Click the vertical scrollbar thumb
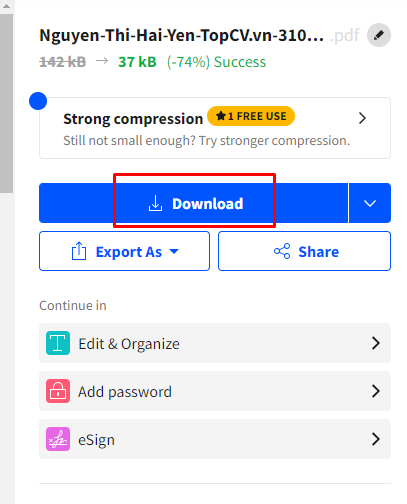Viewport: 407px width, 504px height. point(7,103)
